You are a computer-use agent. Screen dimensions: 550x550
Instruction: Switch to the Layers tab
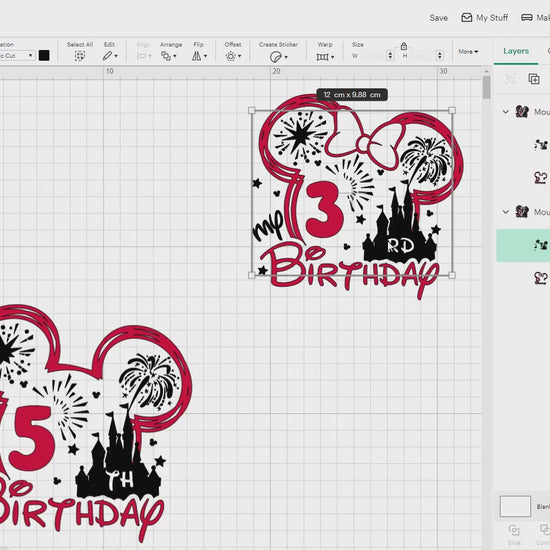(x=516, y=51)
